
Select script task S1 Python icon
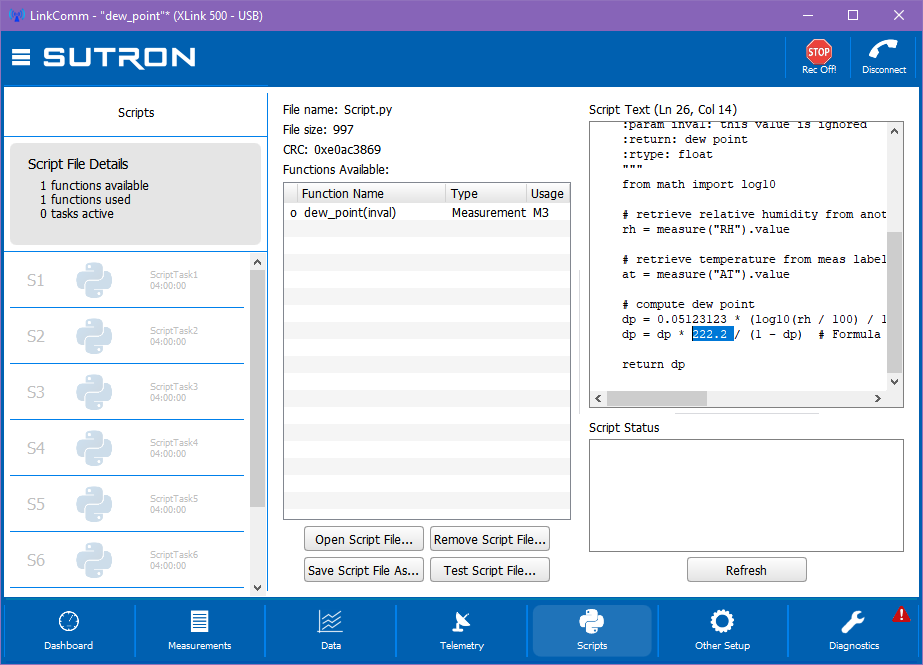[x=94, y=280]
